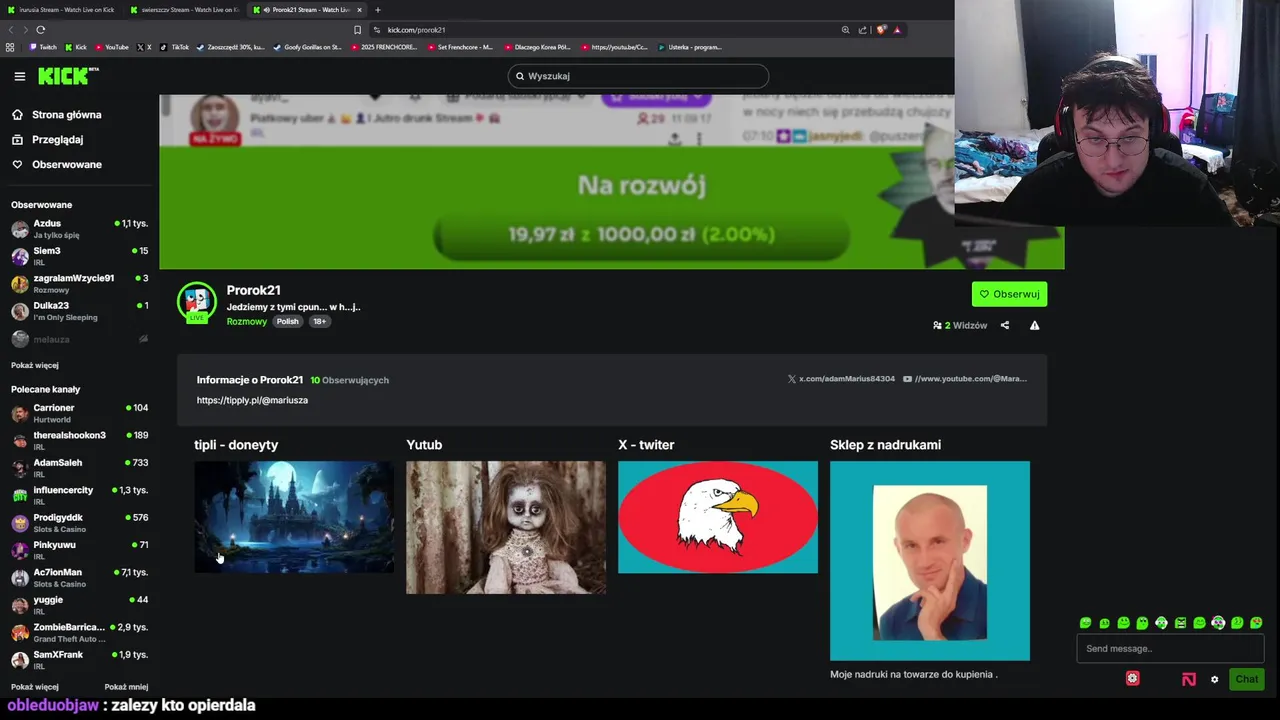Screen dimensions: 1280x720
Task: Switch to the swierszczv Stream browser tab
Action: [x=184, y=10]
